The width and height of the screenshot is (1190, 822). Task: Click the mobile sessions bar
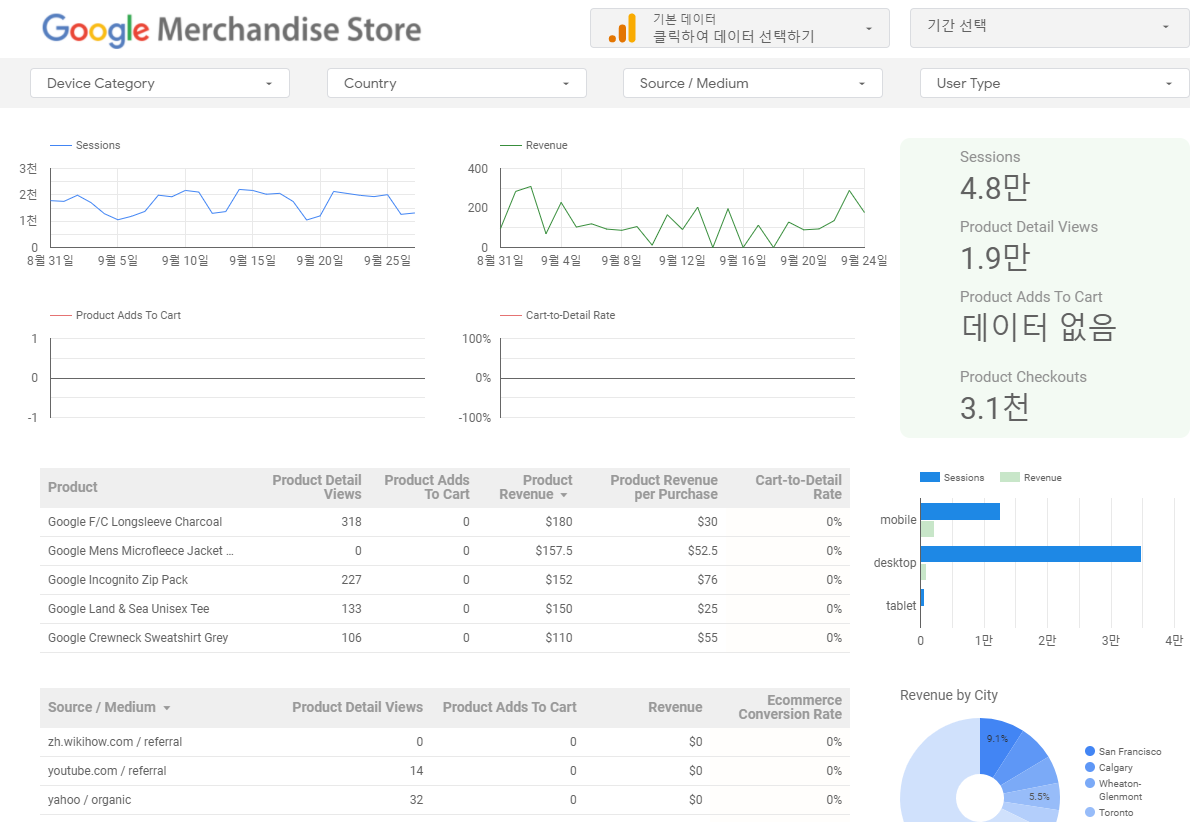tap(960, 512)
